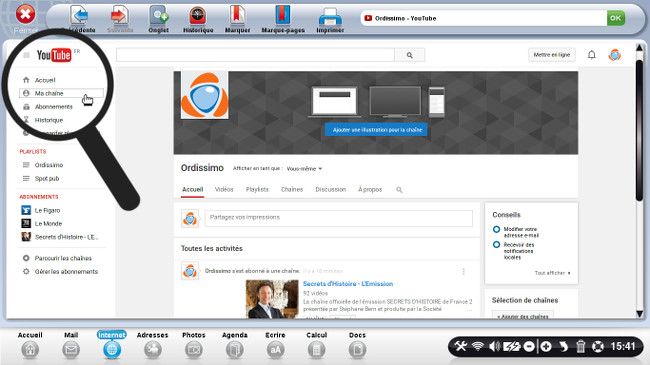Go back with the Précédente arrow icon
This screenshot has width=650, height=365.
pos(79,15)
